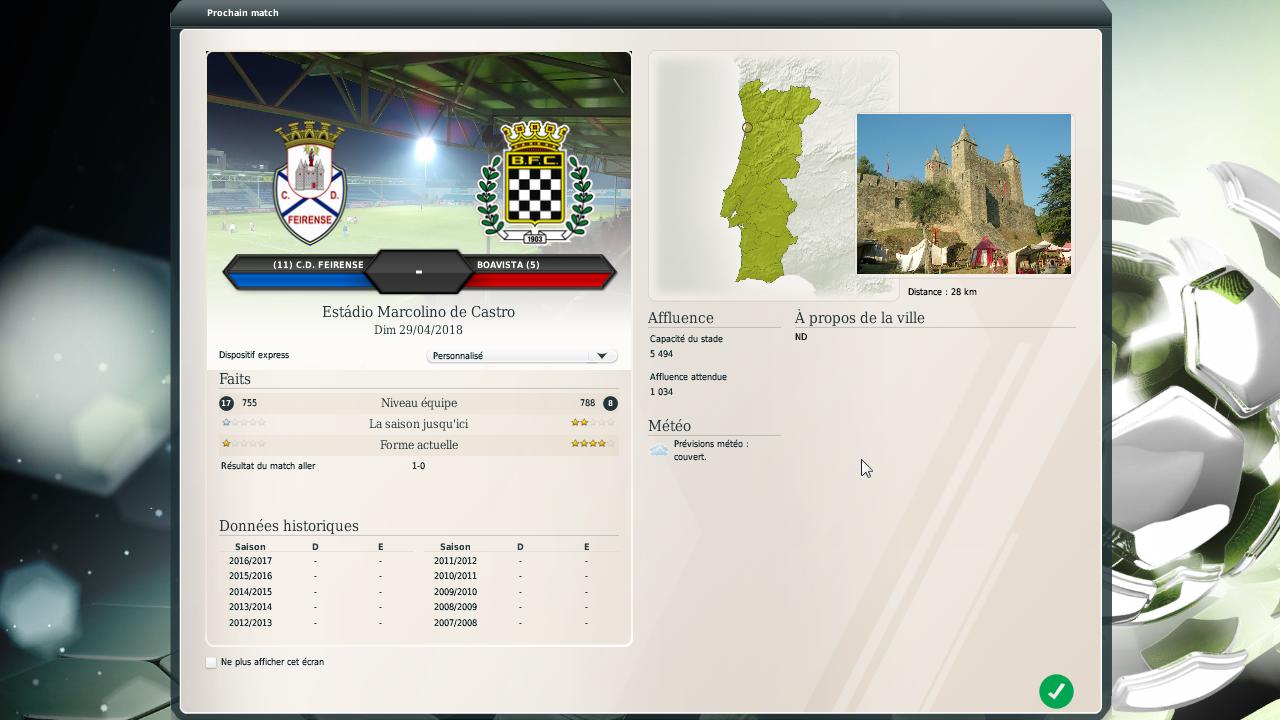Click 'Estádio Marcolino de Castro' stadium name
This screenshot has width=1280, height=720.
pyautogui.click(x=418, y=312)
